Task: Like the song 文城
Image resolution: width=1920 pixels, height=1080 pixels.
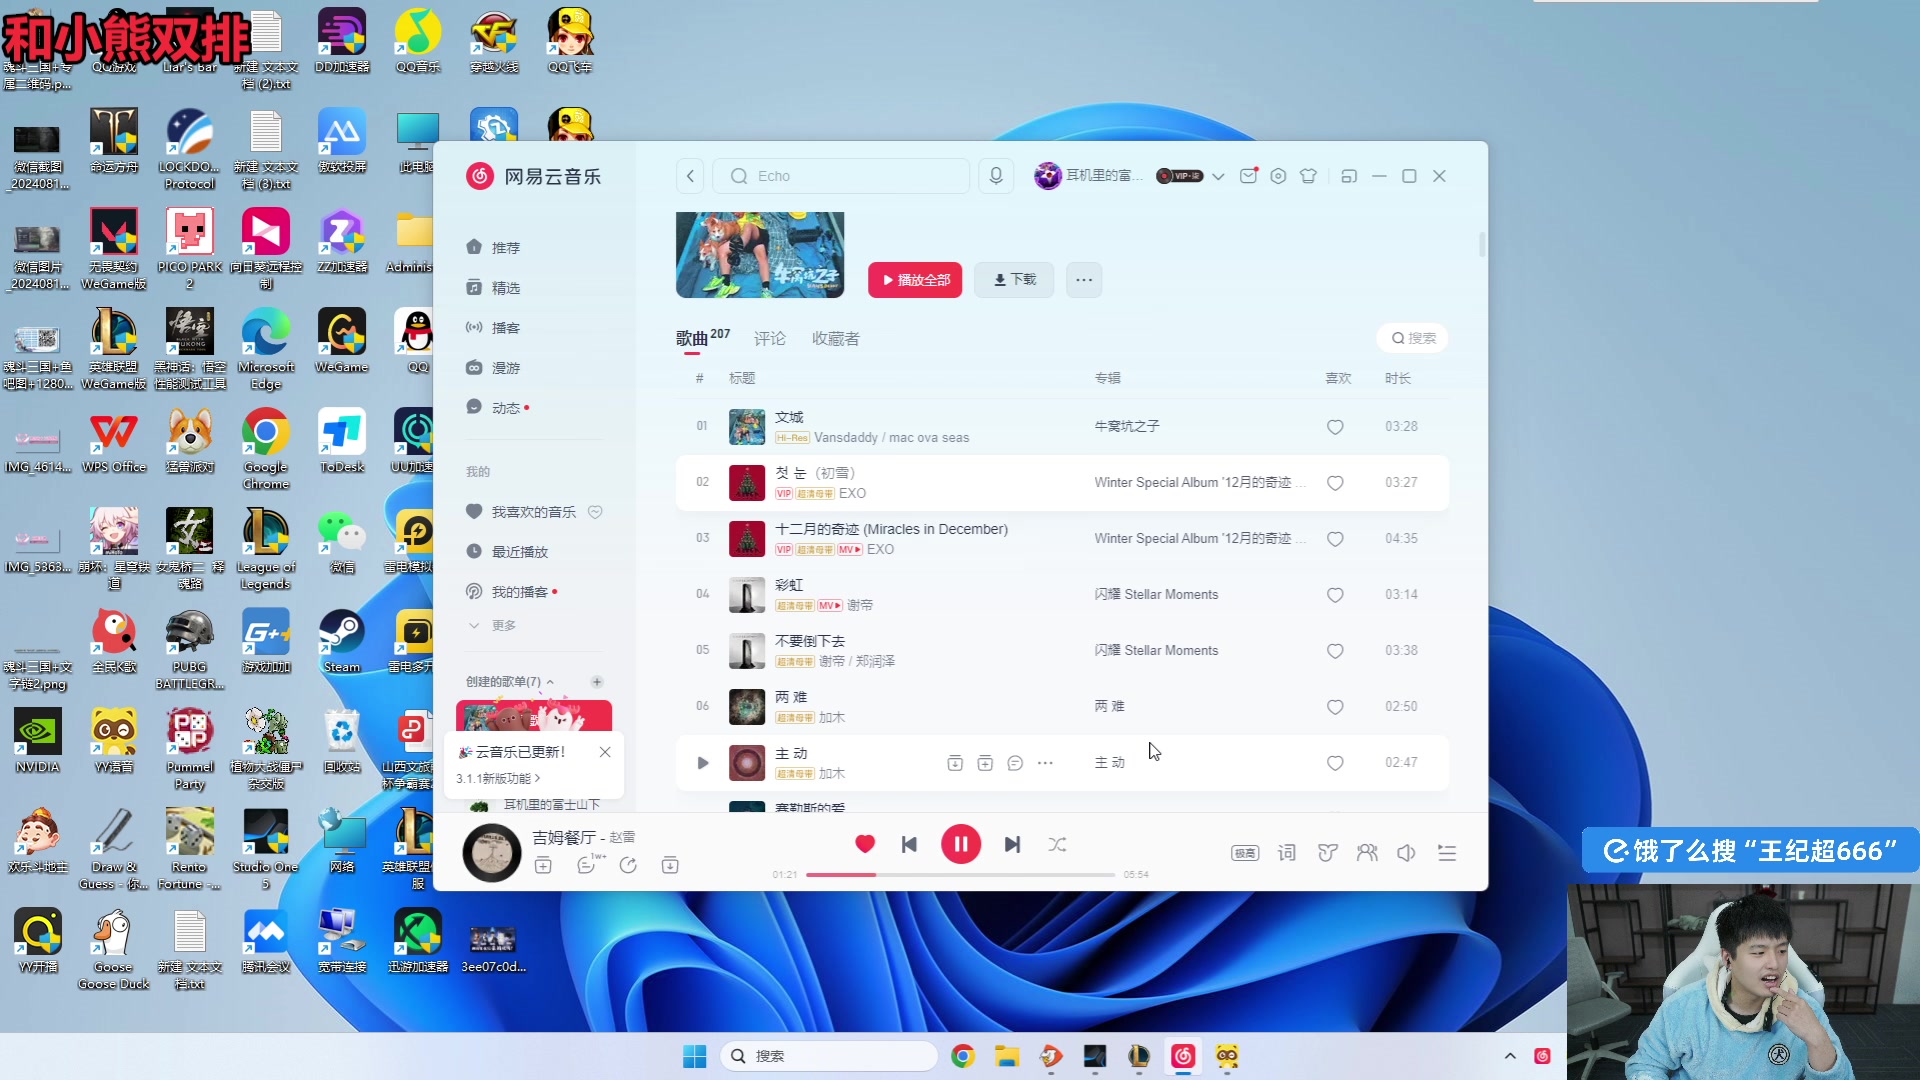Action: click(1335, 427)
